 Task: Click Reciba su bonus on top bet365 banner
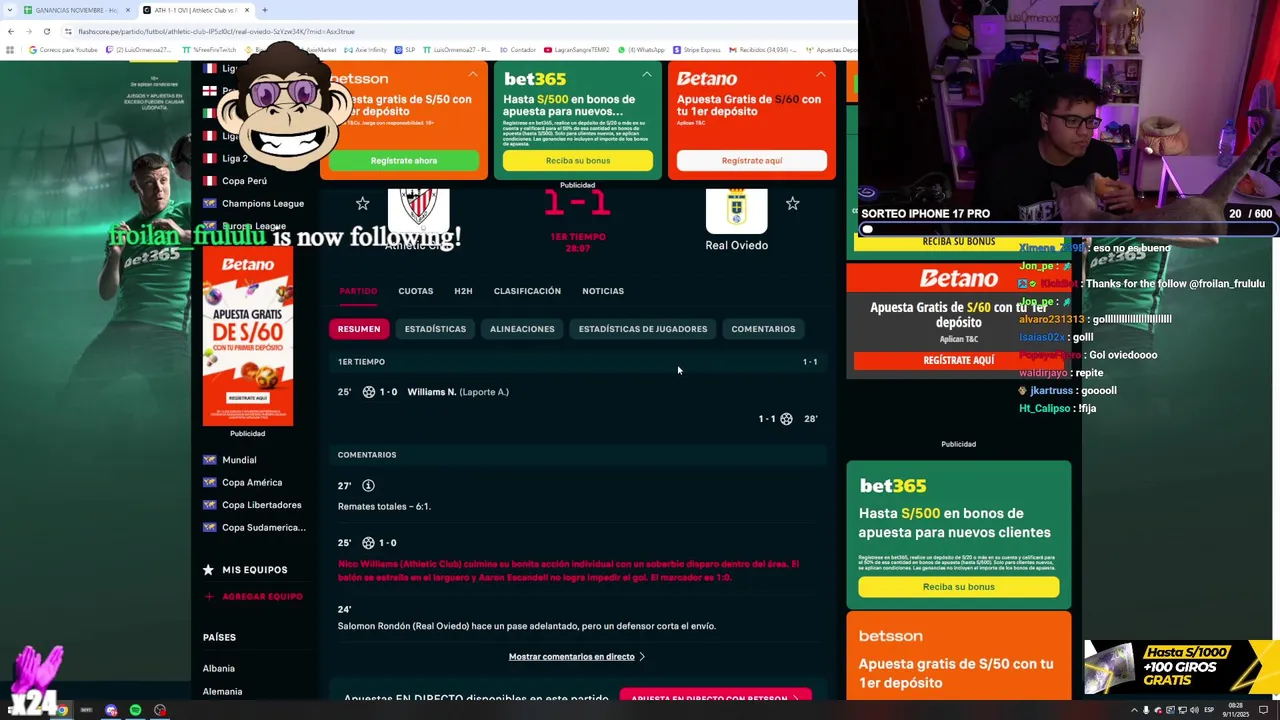coord(578,160)
